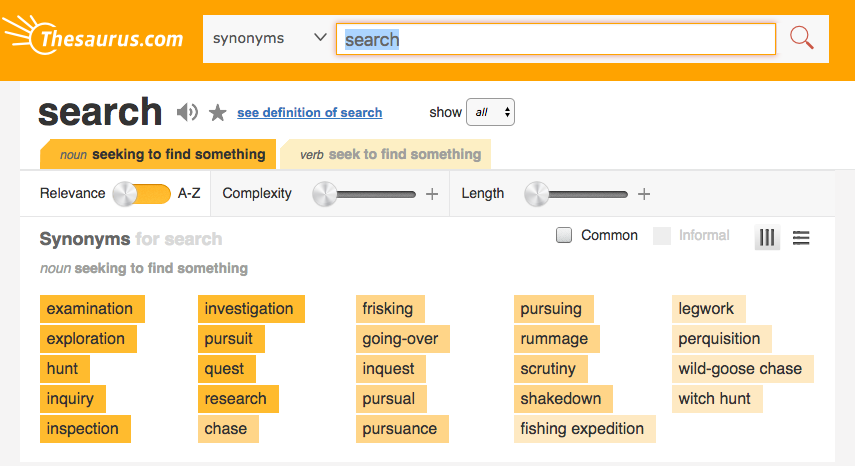Play the search pronunciation speaker icon
The image size is (855, 466).
coord(187,112)
